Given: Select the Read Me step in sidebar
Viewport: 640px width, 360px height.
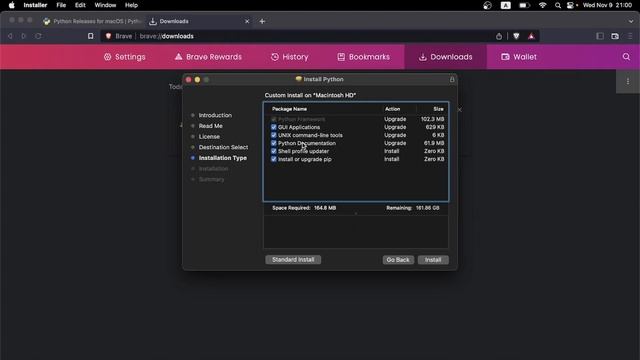Looking at the screenshot, I should coord(211,126).
